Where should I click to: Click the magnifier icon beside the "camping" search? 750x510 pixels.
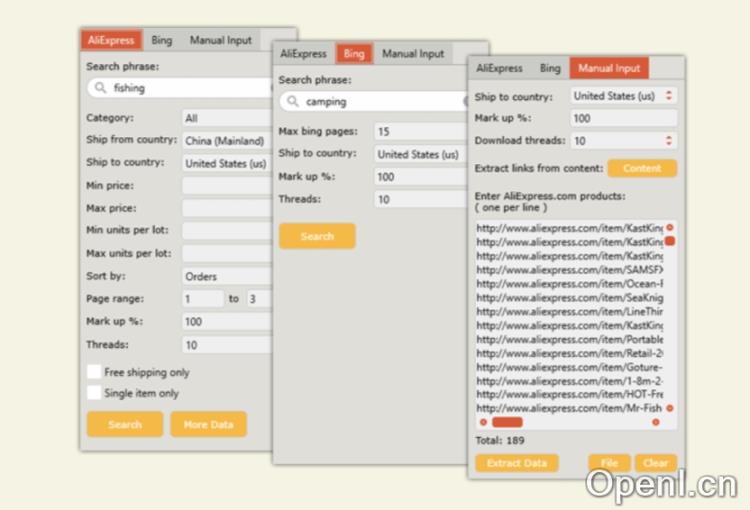(292, 102)
